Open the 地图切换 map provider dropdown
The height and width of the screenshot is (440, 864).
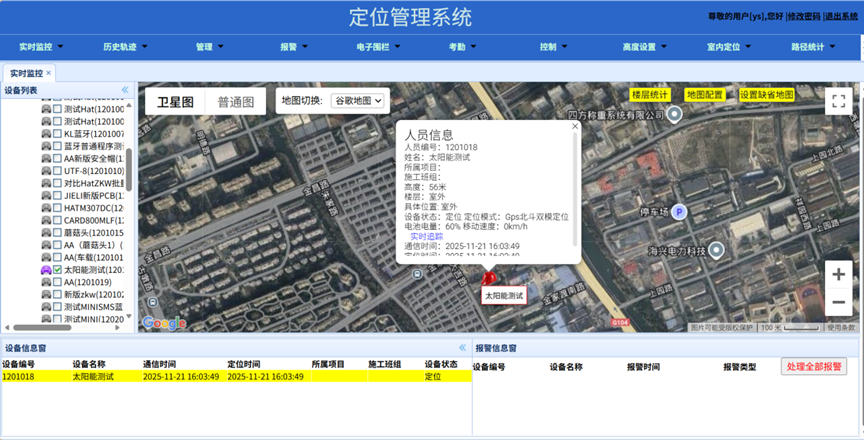(357, 101)
